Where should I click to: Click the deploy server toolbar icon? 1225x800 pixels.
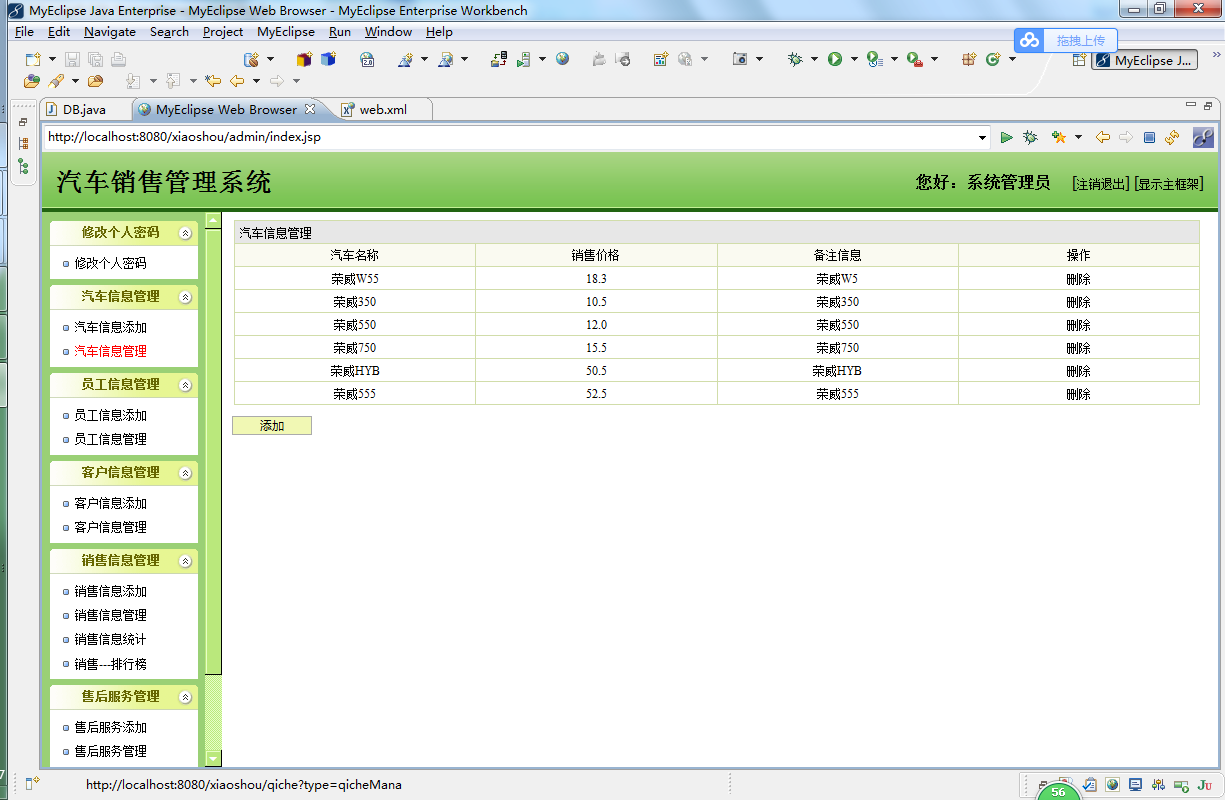[499, 60]
